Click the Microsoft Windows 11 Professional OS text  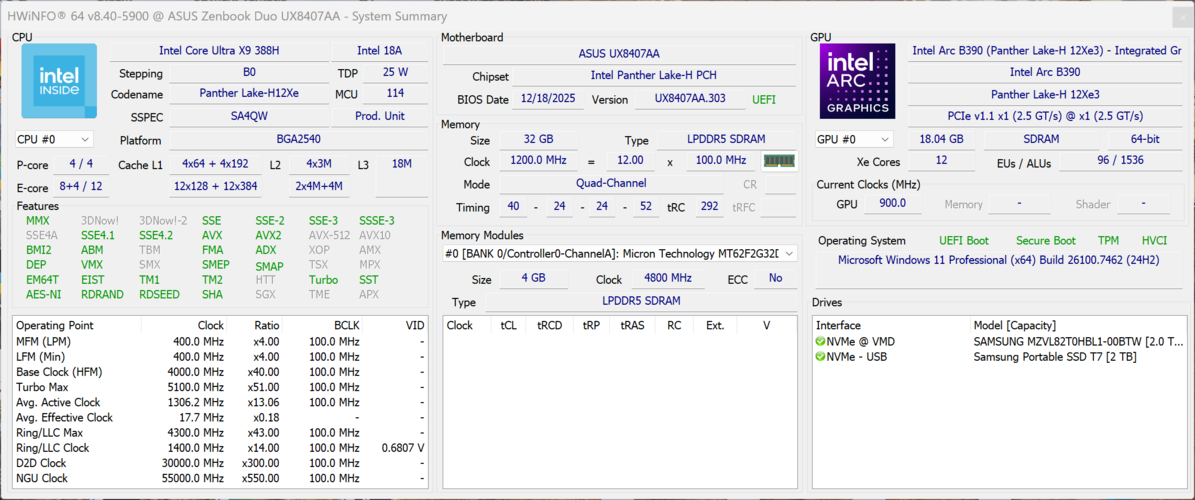[998, 260]
